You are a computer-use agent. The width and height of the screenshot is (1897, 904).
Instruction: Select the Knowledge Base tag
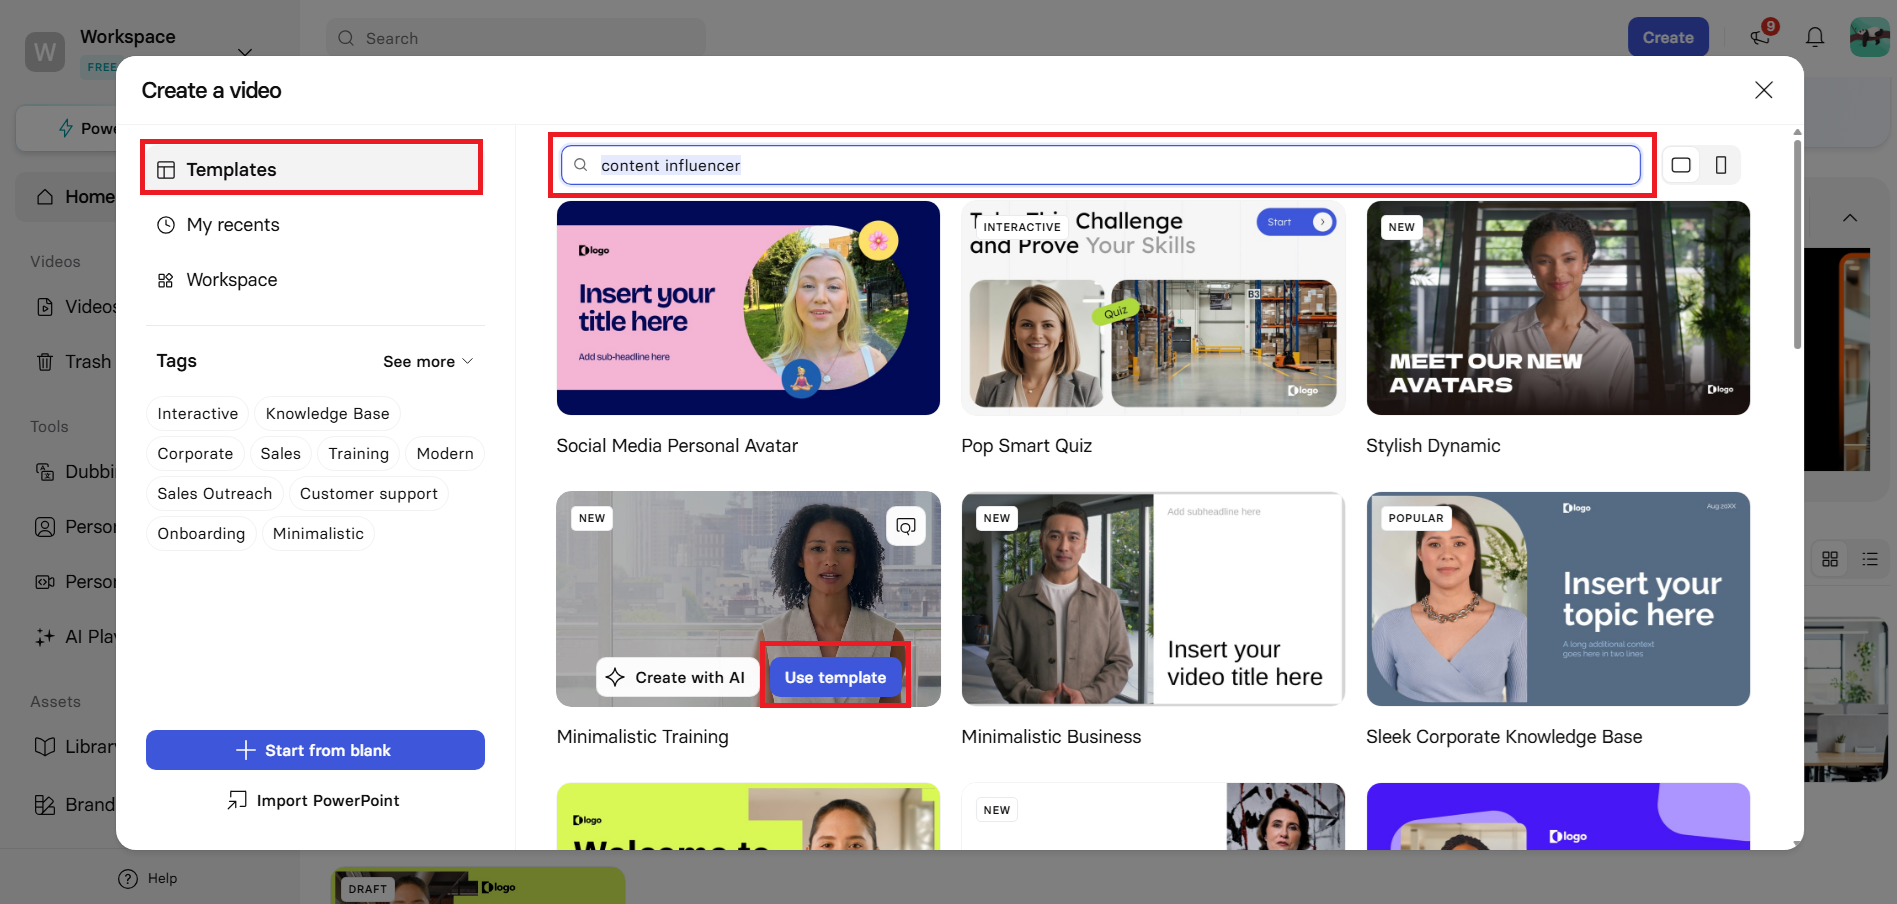(327, 414)
